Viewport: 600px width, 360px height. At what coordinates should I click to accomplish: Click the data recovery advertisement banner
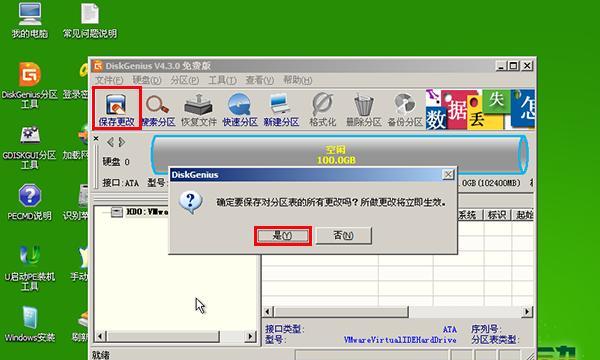pos(480,109)
